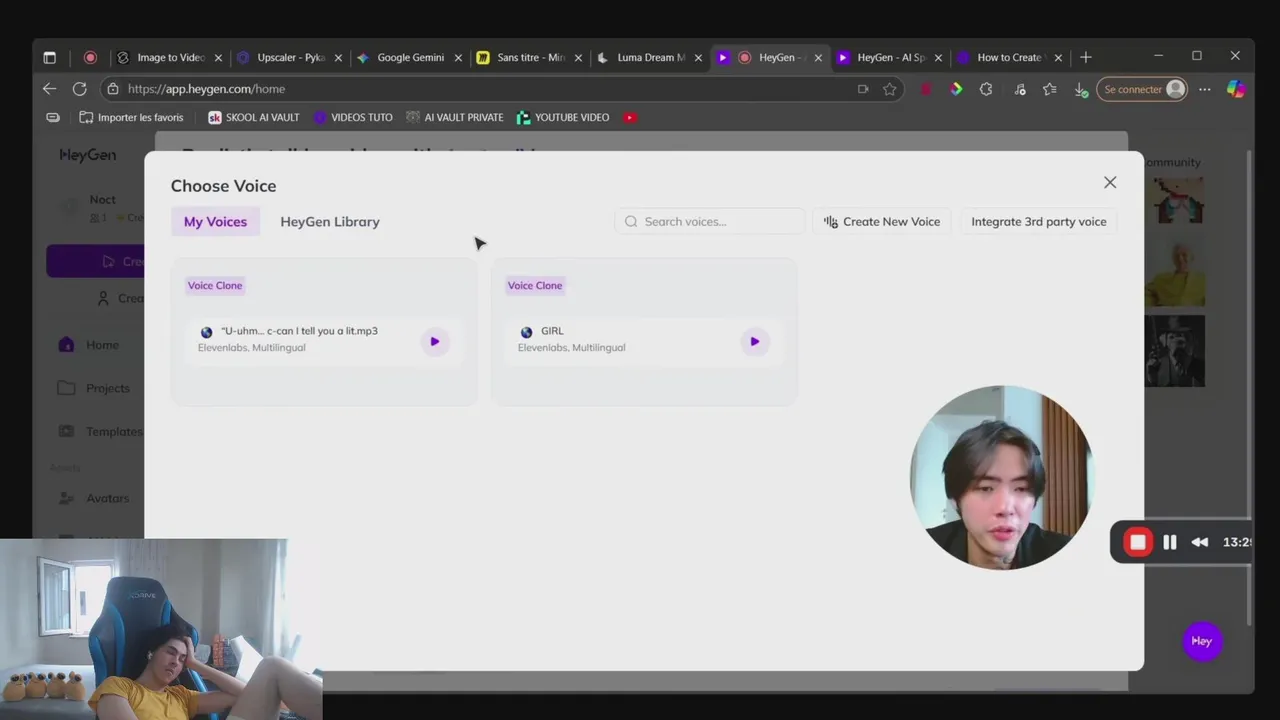Image resolution: width=1280 pixels, height=720 pixels.
Task: Click Projects in HeyGen sidebar behind dialog
Action: point(95,388)
